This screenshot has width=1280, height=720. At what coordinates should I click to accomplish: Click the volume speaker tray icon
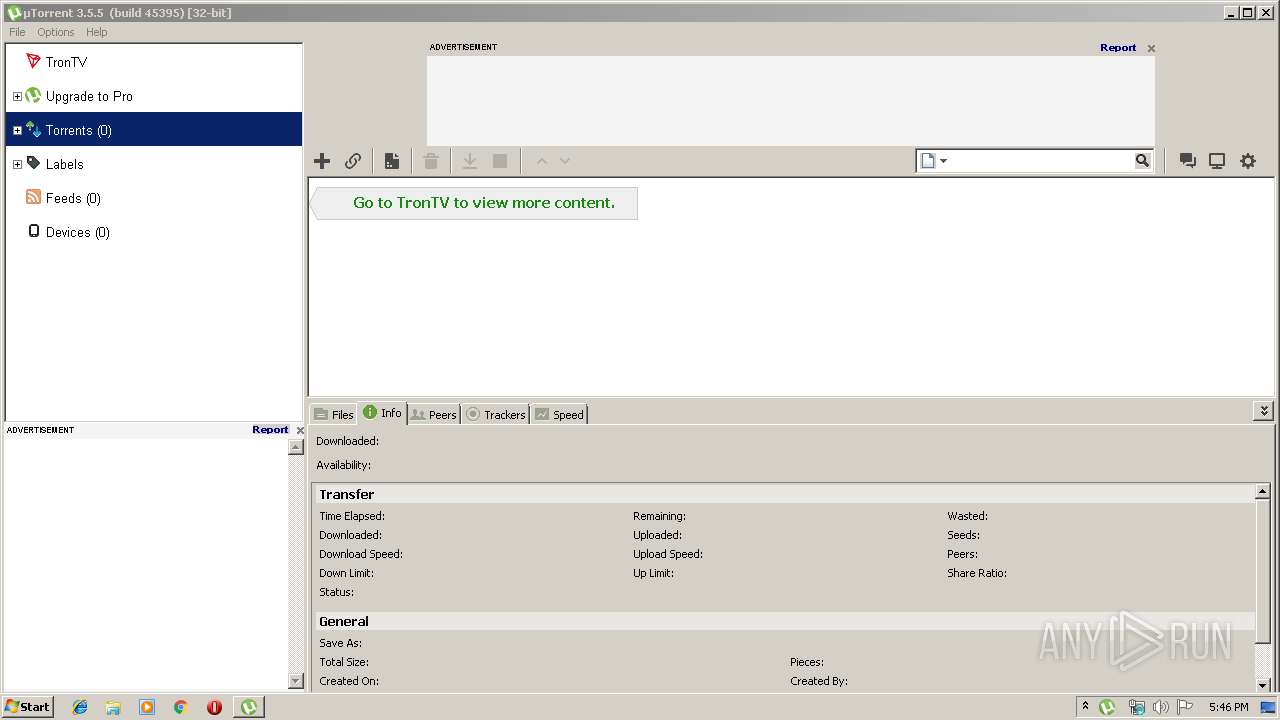(x=1160, y=707)
